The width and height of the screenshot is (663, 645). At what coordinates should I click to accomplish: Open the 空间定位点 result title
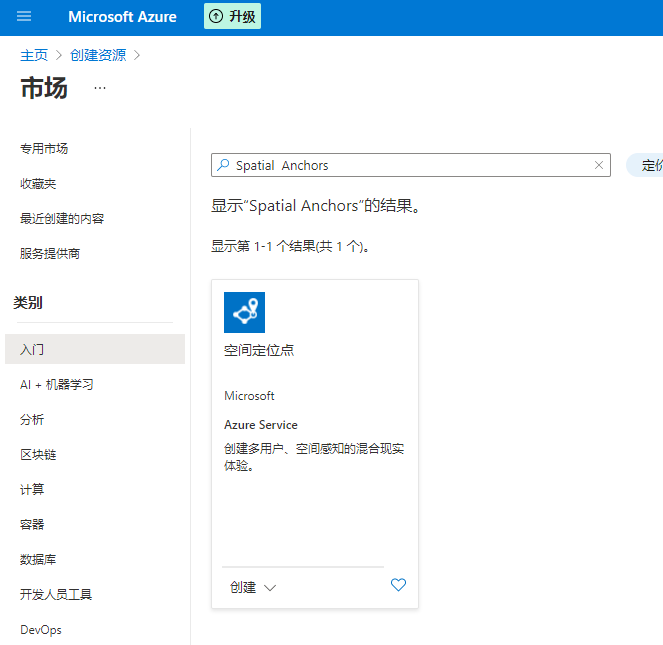click(x=259, y=350)
